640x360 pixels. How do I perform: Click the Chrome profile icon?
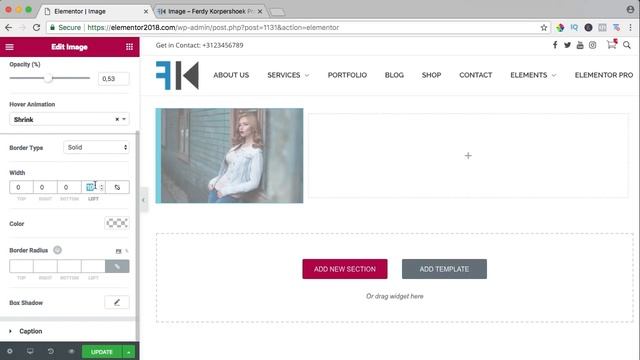(x=631, y=9)
